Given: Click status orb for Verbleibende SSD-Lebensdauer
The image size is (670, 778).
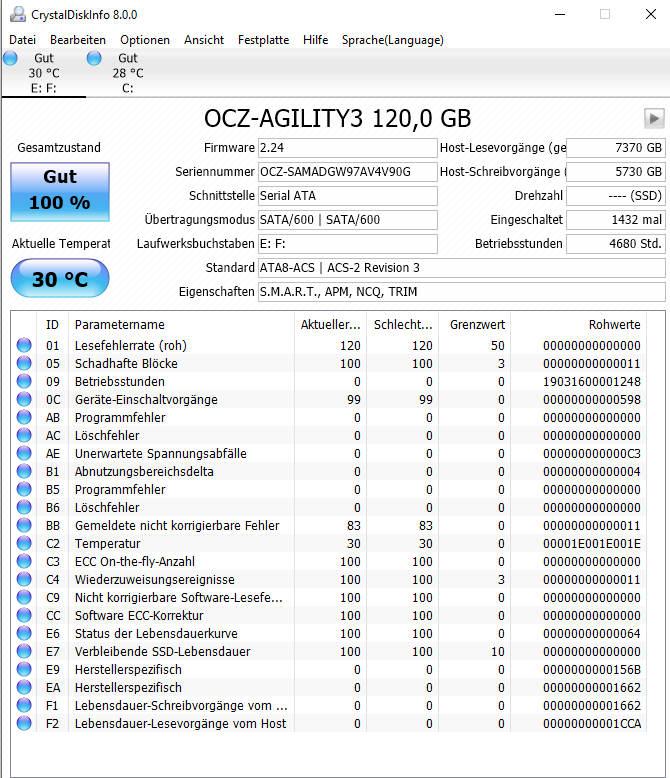Looking at the screenshot, I should tap(24, 651).
